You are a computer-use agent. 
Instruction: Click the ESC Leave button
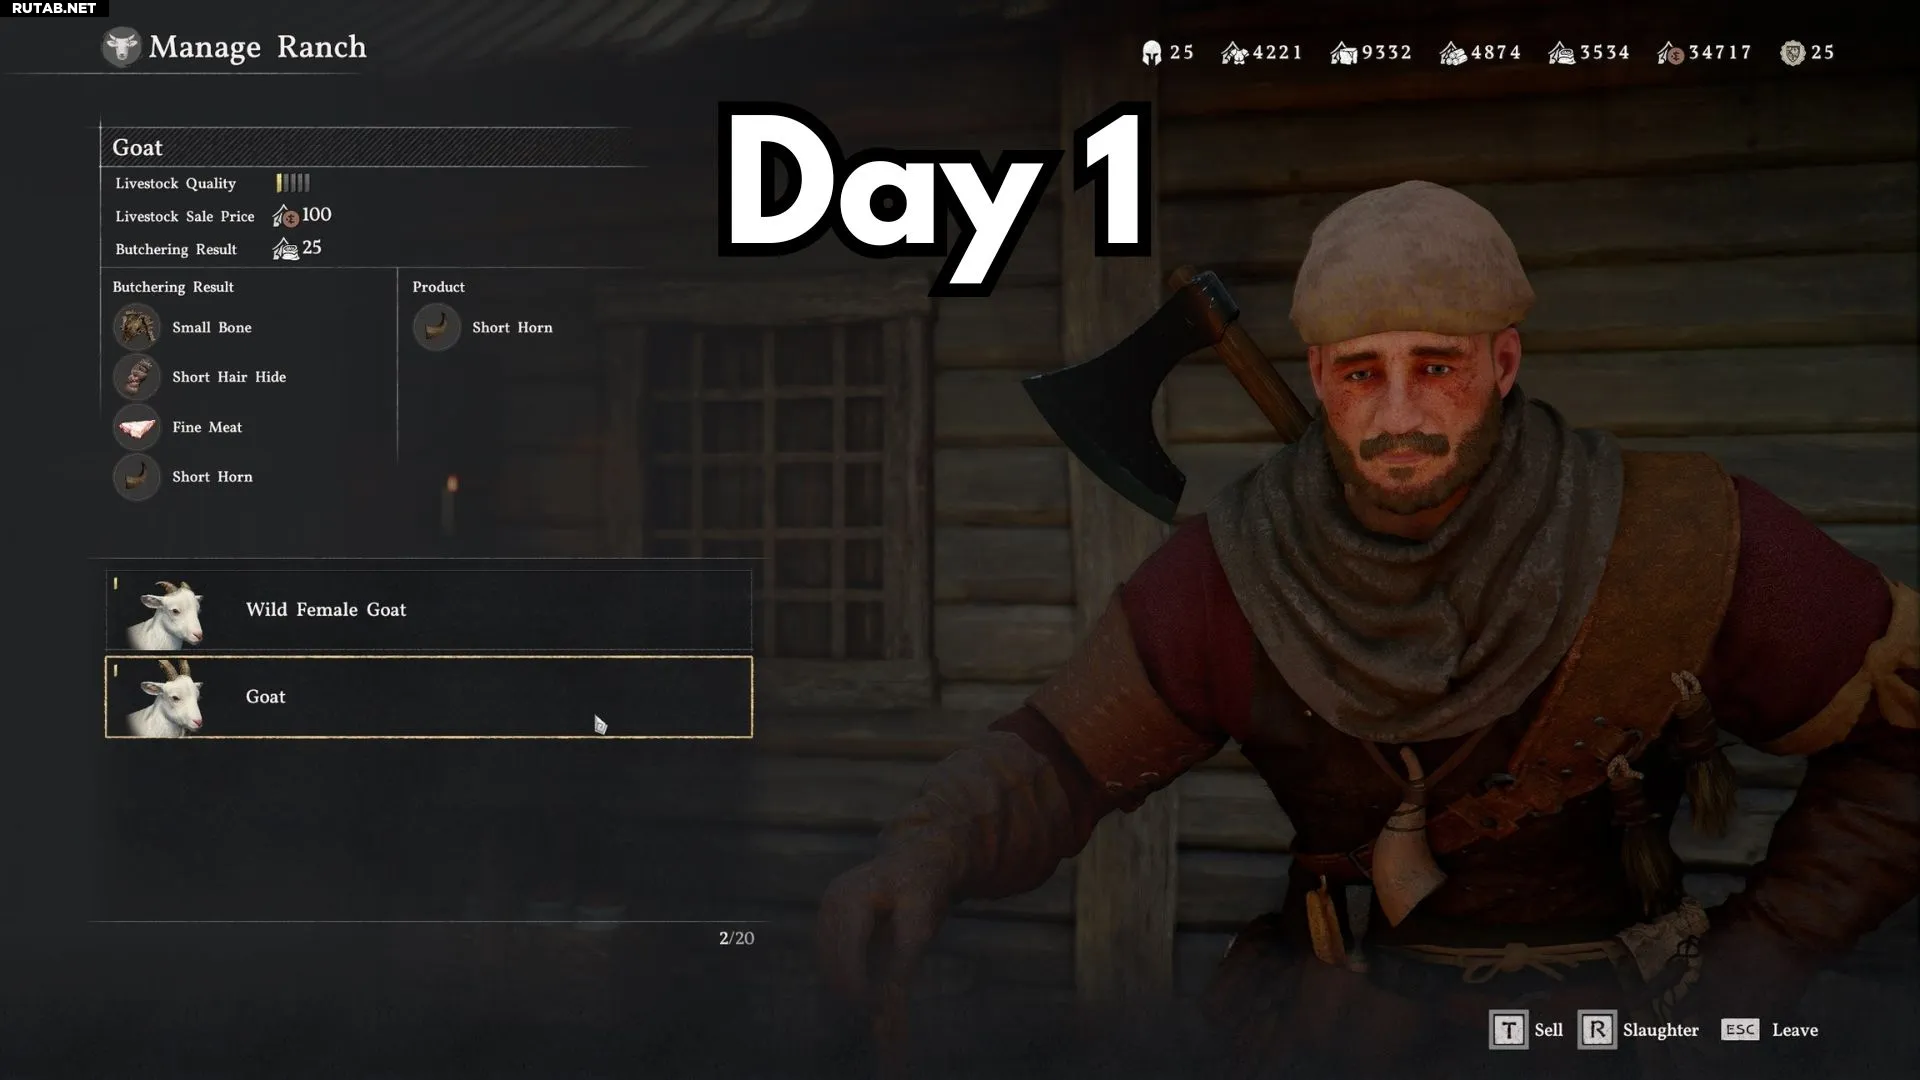(x=1770, y=1030)
